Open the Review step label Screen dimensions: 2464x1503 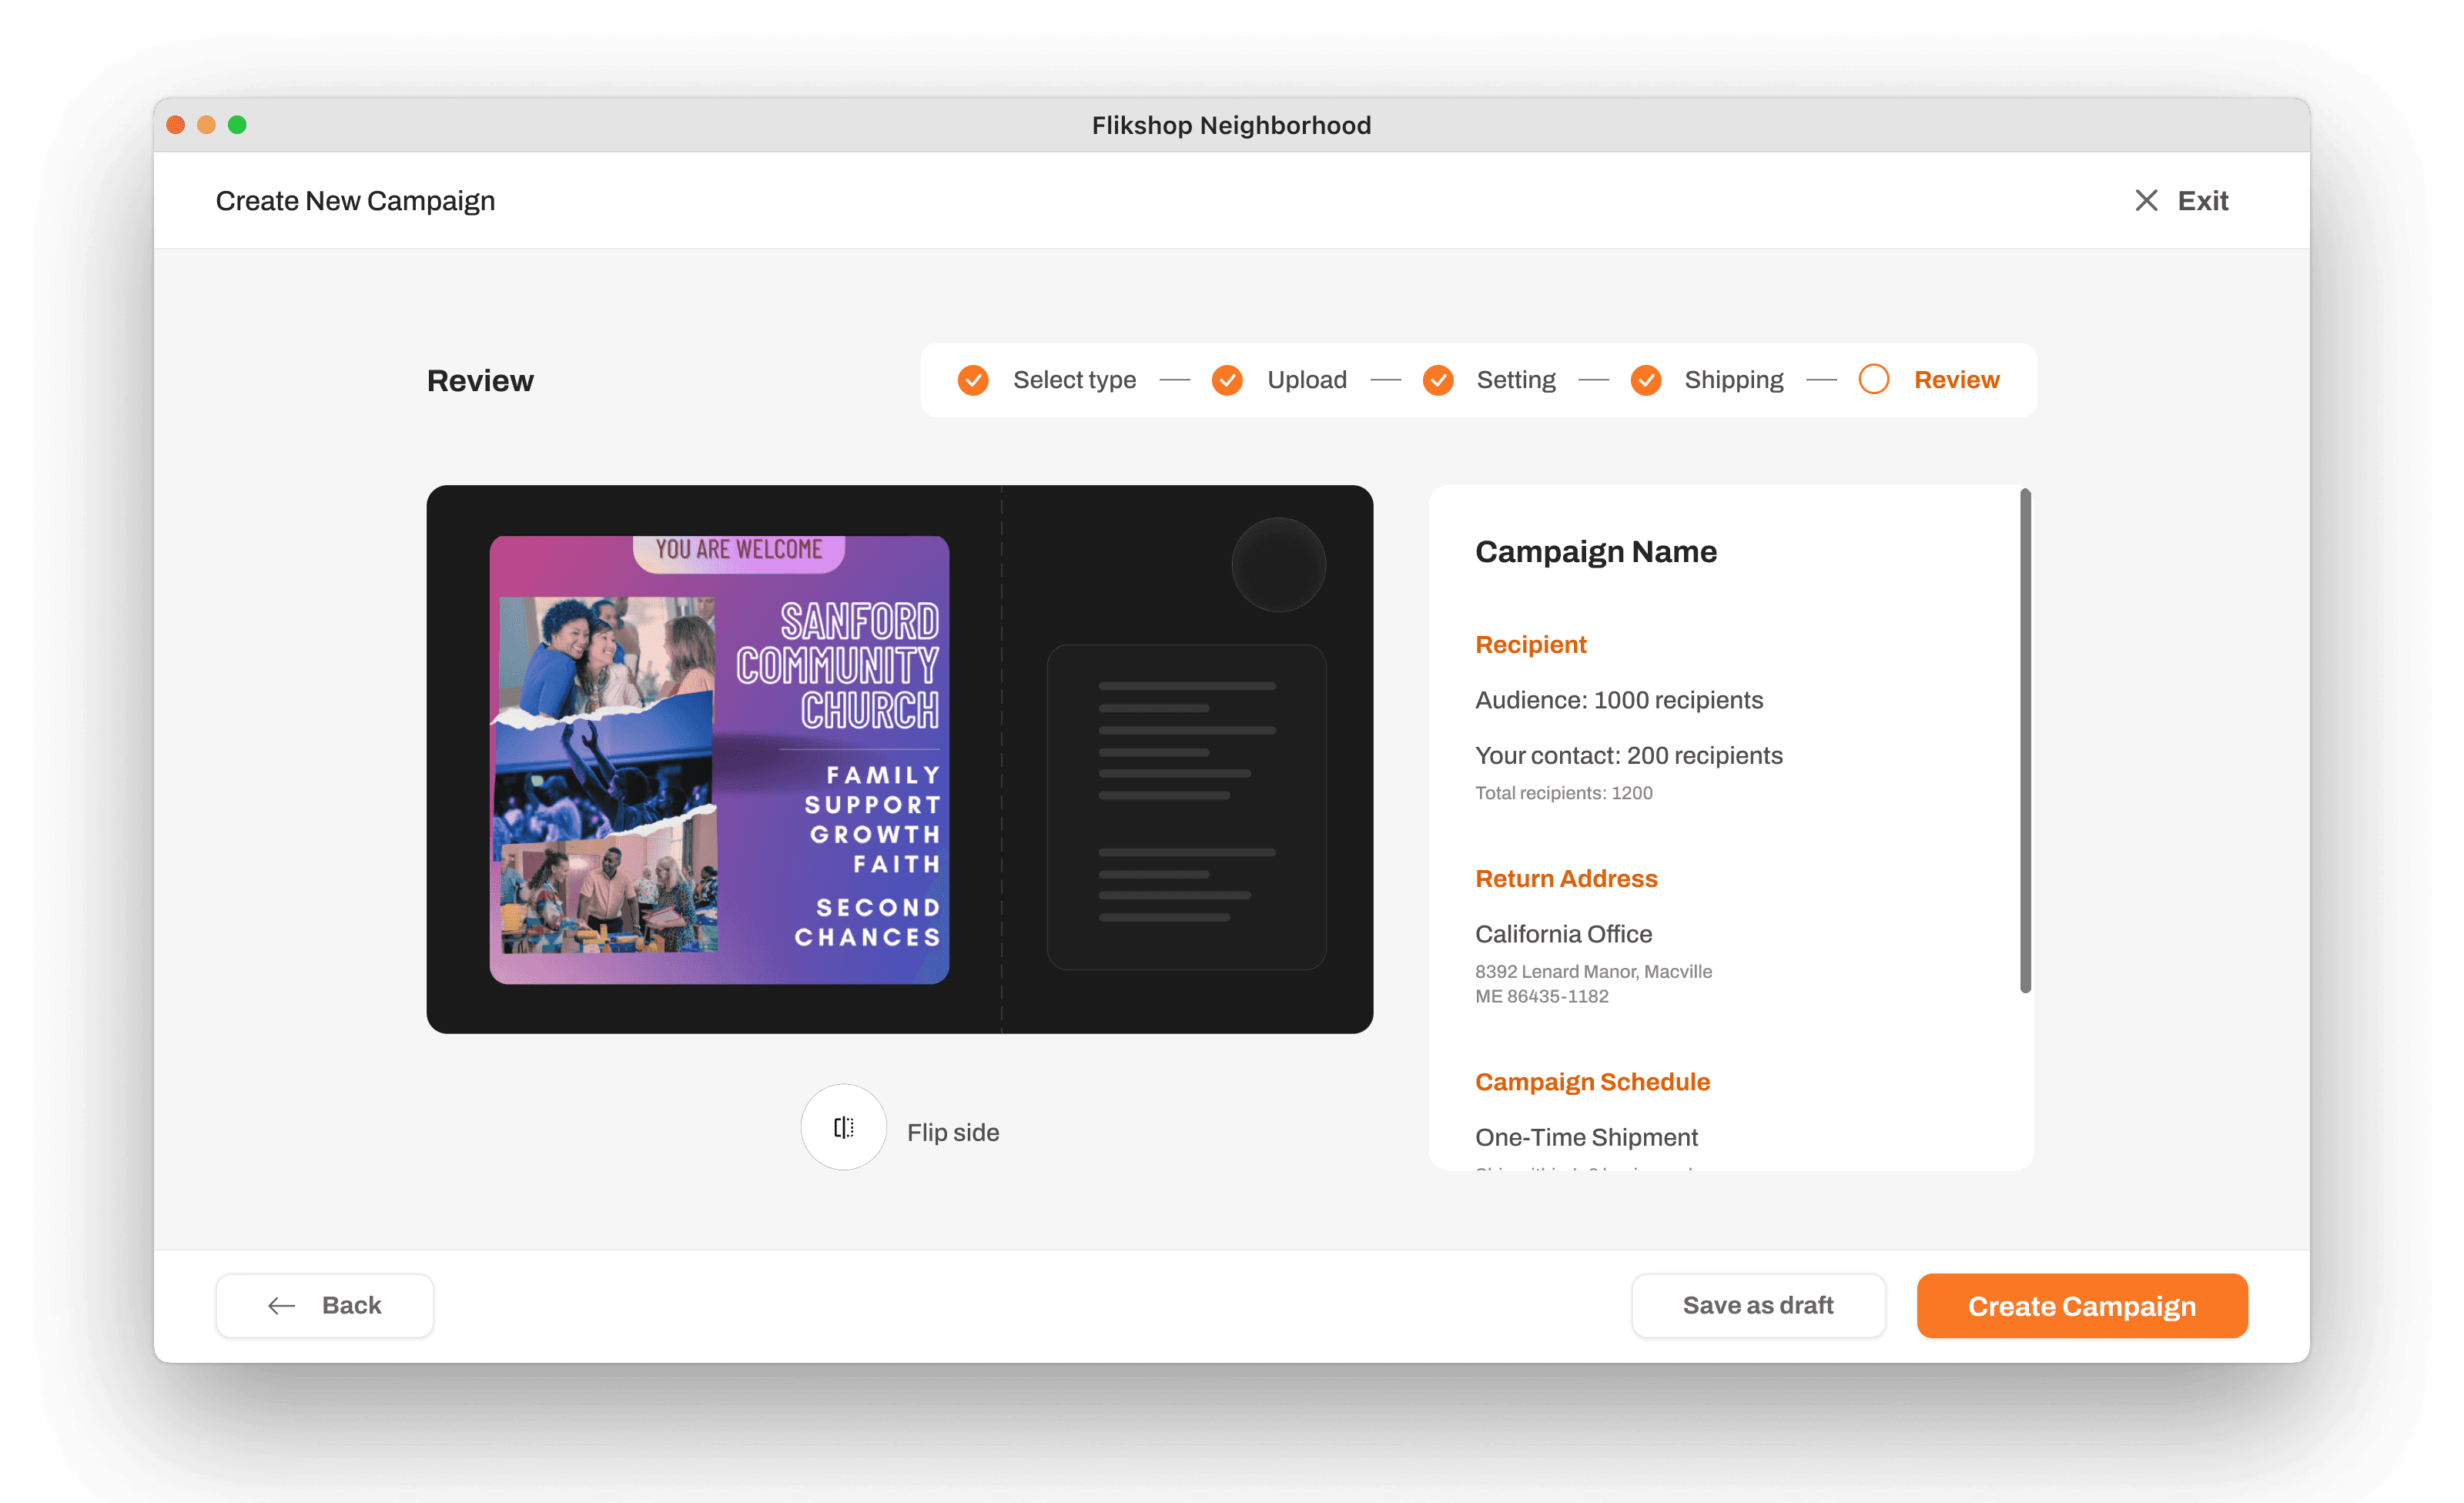tap(1956, 380)
